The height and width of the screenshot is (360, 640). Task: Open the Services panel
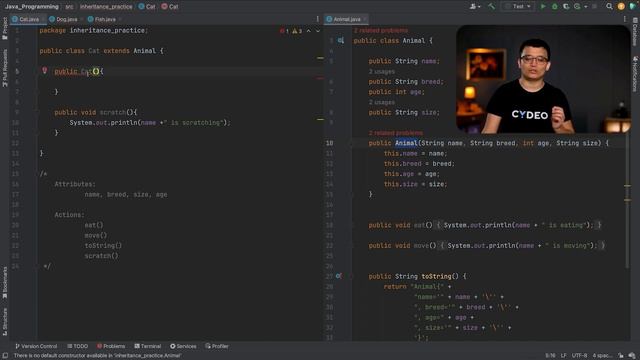183,346
